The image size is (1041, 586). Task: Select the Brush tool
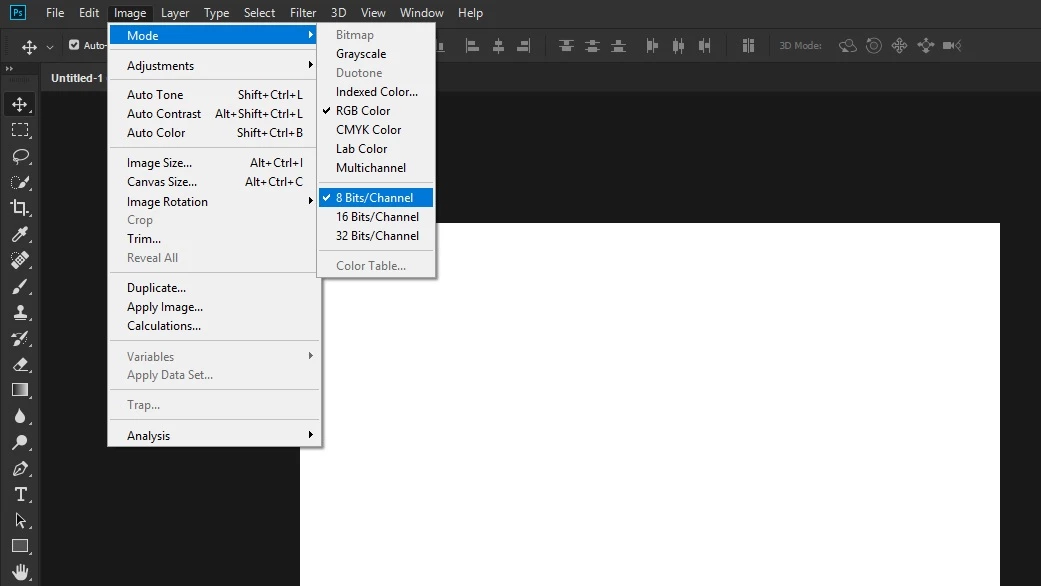point(20,287)
